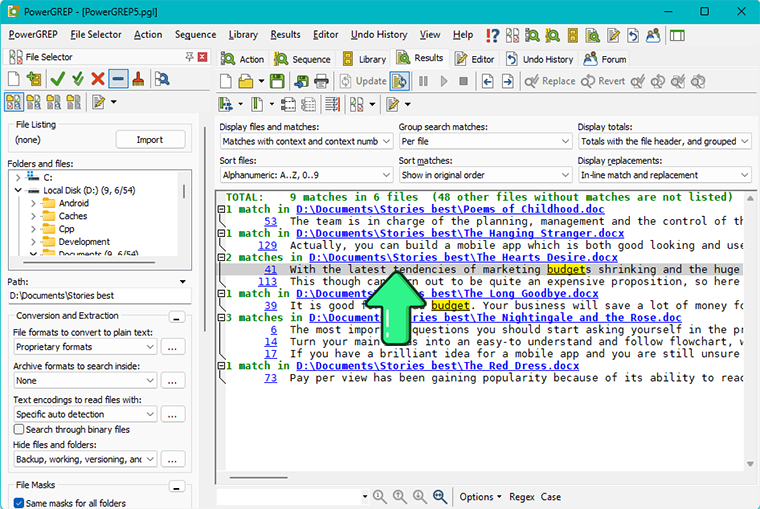
Task: Uncheck Same masks for all folders
Action: click(19, 503)
